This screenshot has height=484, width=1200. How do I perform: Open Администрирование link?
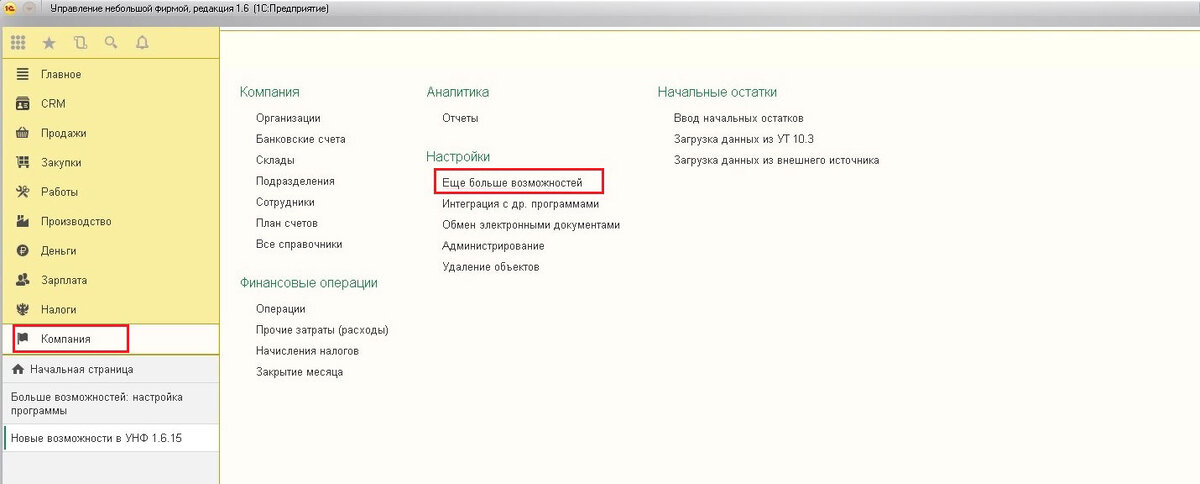[x=493, y=246]
